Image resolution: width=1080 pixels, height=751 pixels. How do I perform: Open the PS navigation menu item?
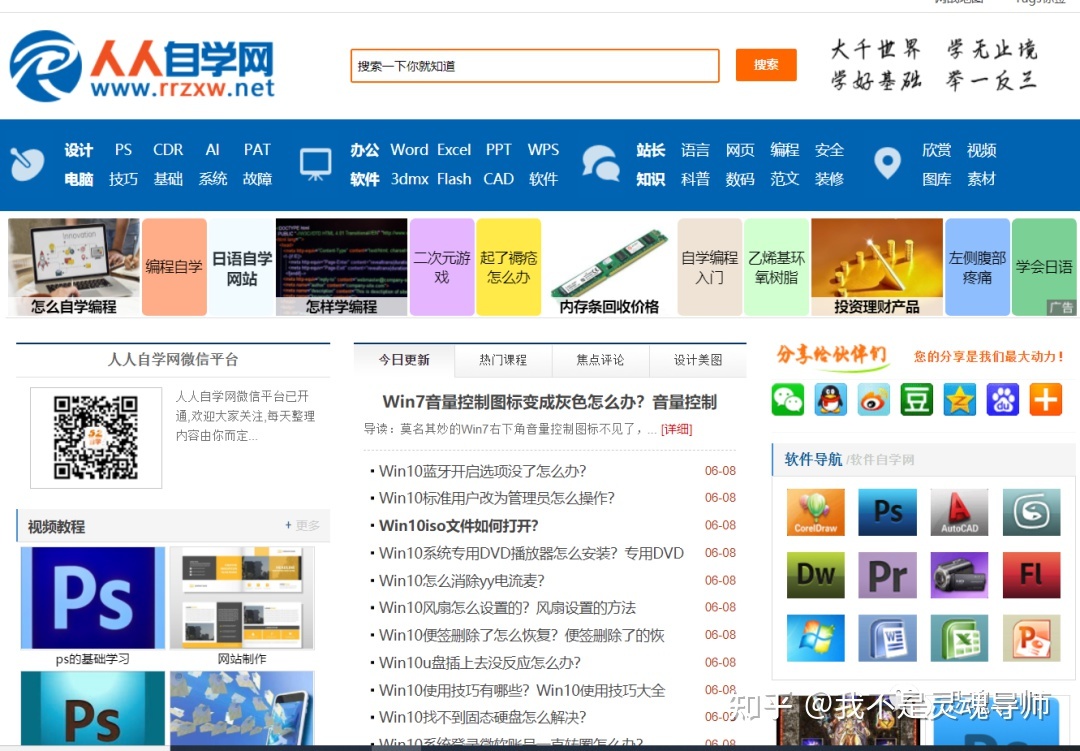click(x=123, y=150)
